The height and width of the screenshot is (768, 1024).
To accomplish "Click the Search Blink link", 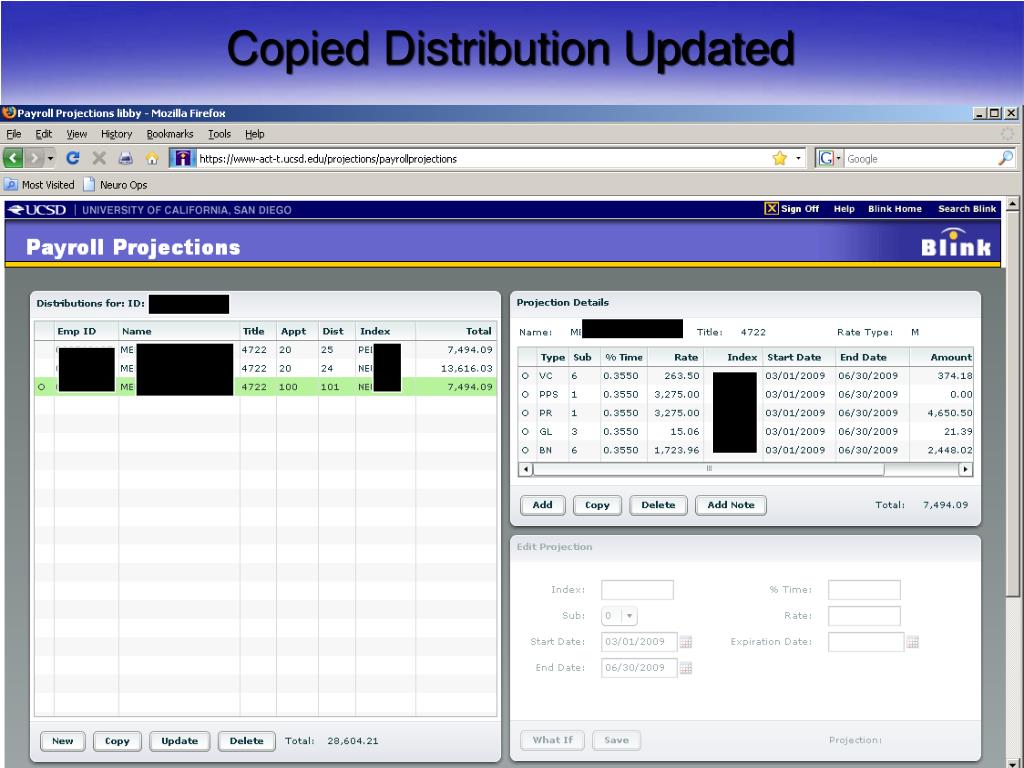I will click(967, 209).
